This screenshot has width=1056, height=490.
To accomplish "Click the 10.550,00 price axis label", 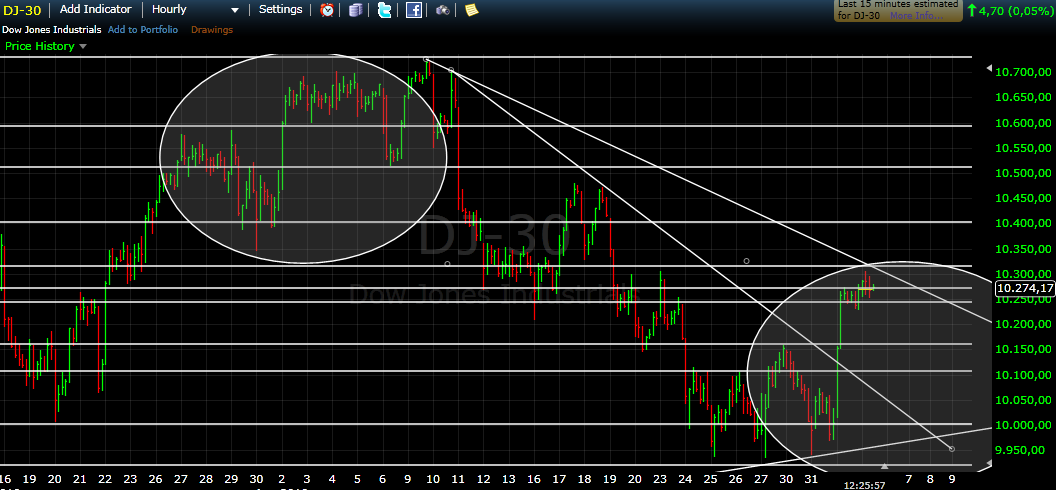I will 1022,148.
